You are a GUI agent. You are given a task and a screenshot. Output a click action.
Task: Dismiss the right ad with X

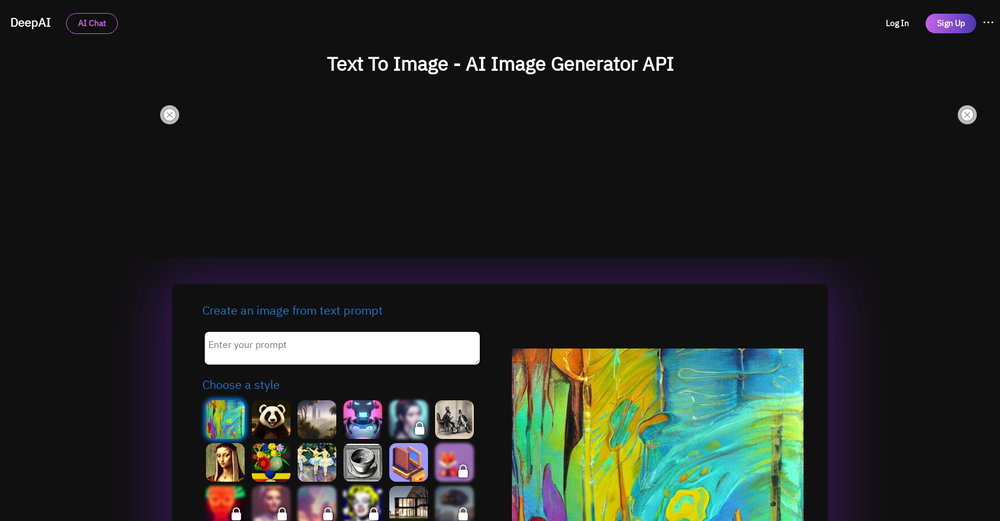pyautogui.click(x=967, y=115)
